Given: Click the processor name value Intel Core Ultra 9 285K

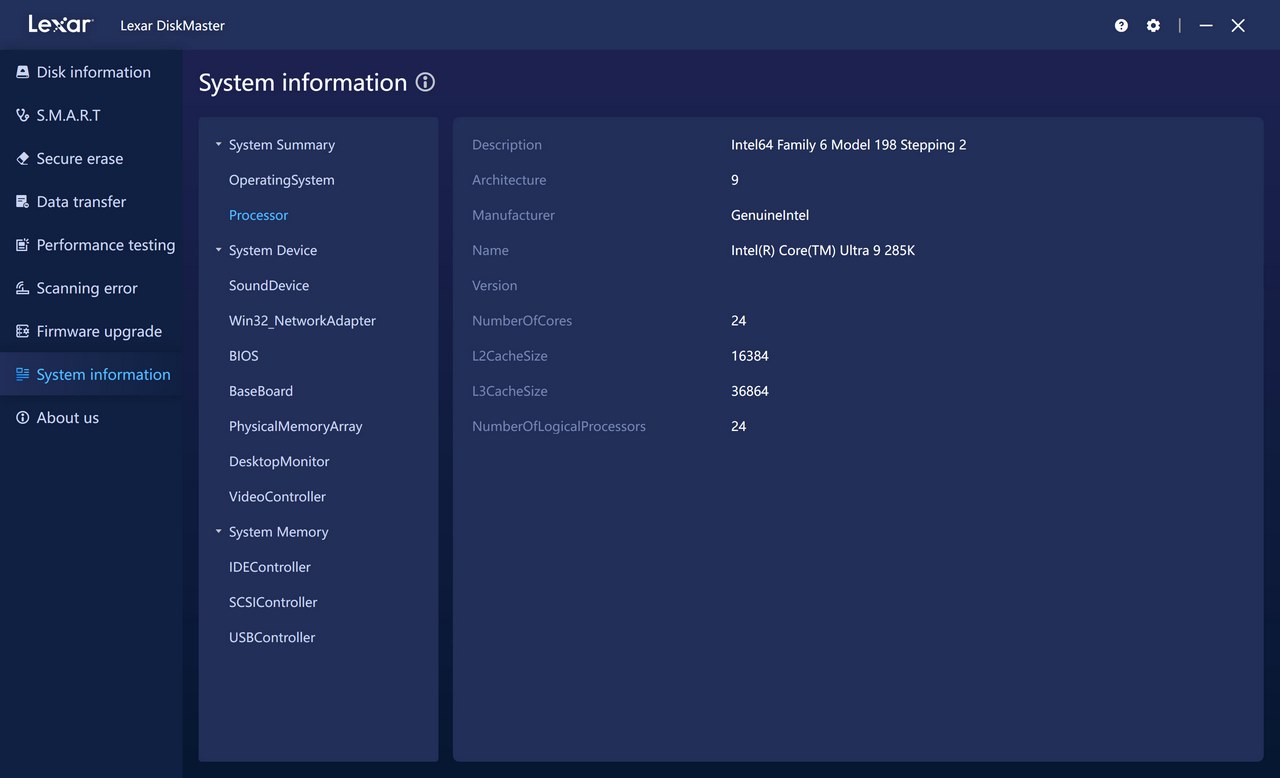Looking at the screenshot, I should coord(822,250).
